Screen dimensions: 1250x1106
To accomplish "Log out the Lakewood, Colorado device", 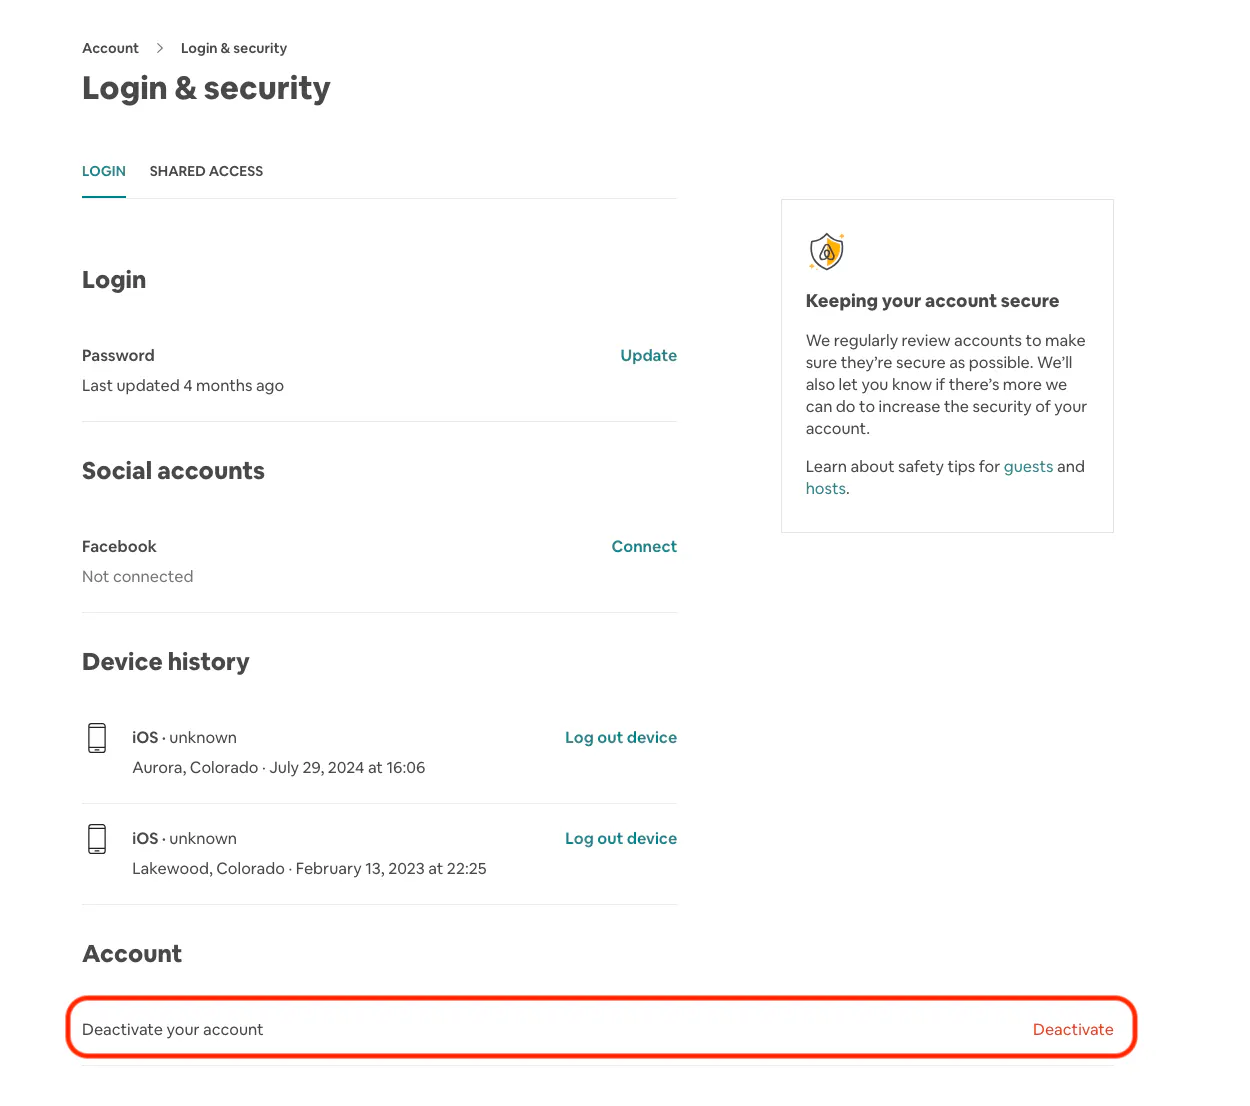I will (620, 838).
